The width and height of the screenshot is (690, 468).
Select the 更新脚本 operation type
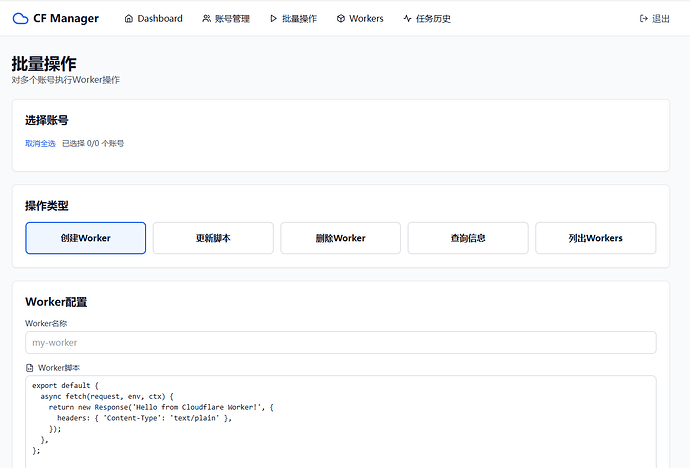point(213,238)
